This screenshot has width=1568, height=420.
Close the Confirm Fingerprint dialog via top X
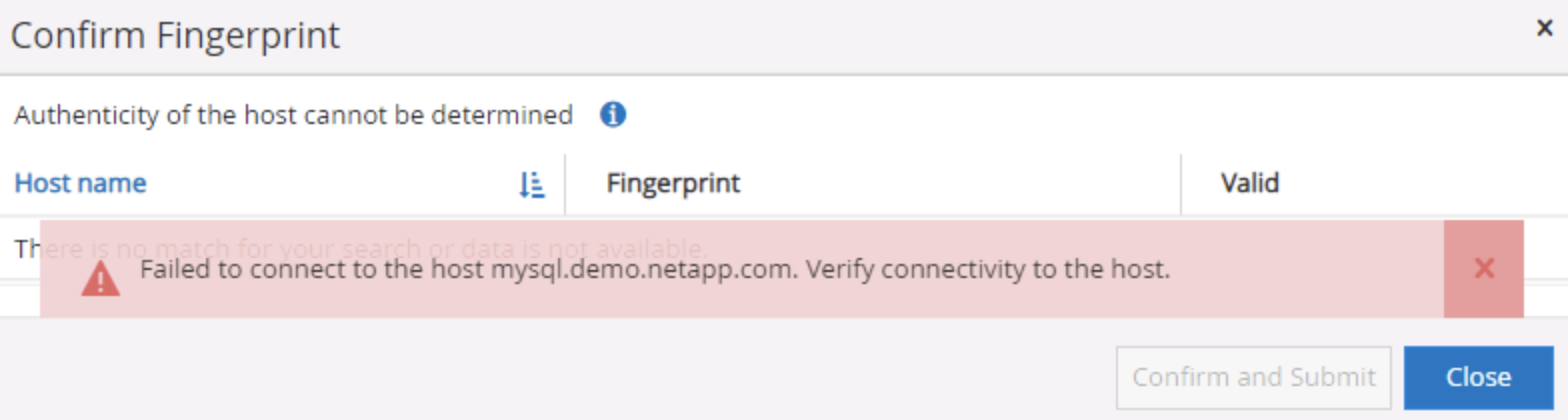click(1544, 29)
